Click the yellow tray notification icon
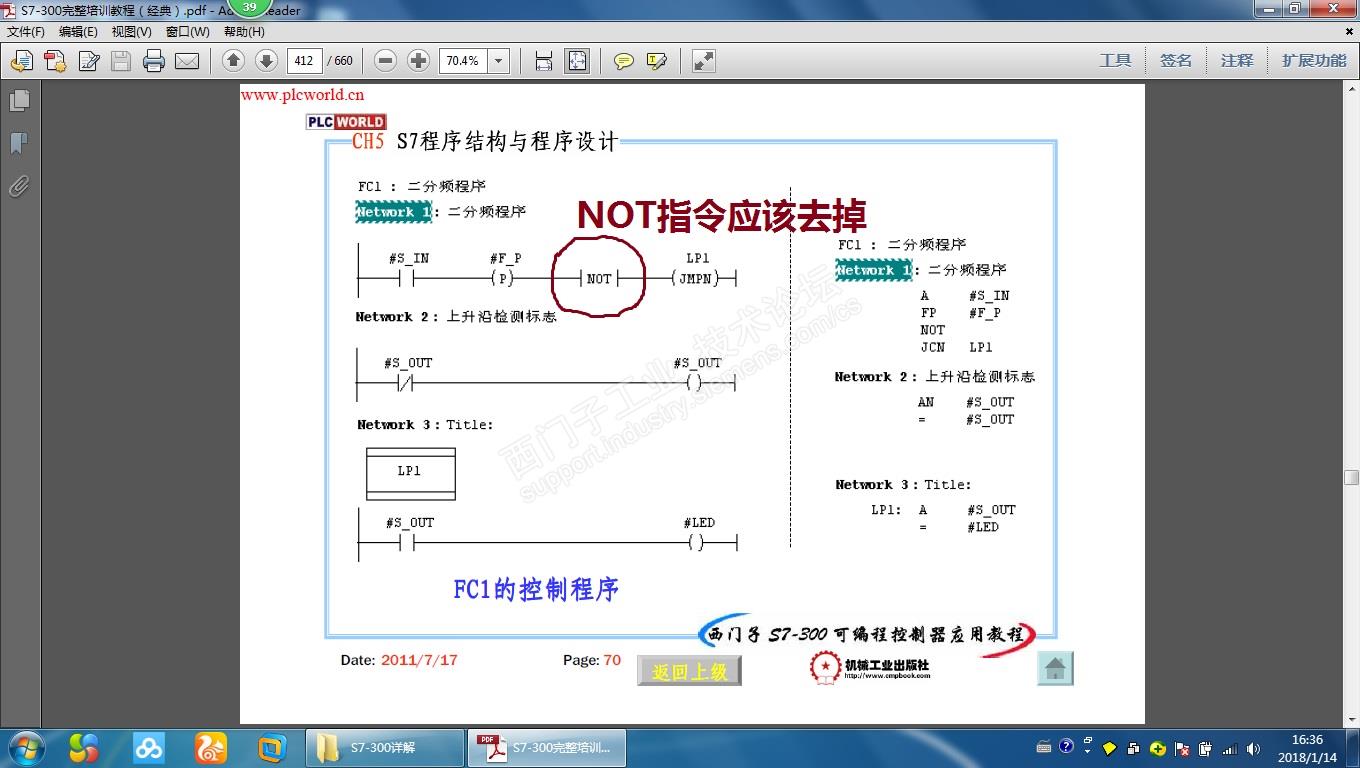Viewport: 1360px width, 768px height. [1109, 748]
